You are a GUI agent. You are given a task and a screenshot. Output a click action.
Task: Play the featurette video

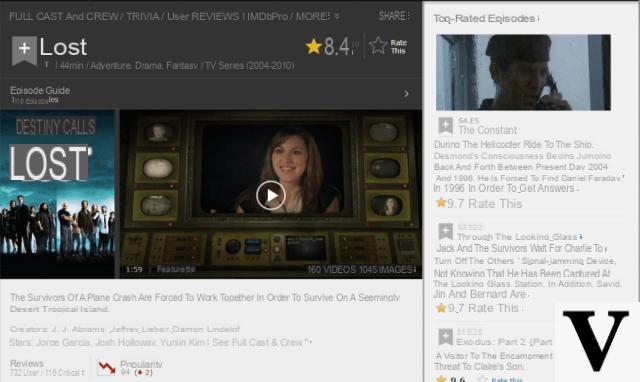(x=271, y=195)
